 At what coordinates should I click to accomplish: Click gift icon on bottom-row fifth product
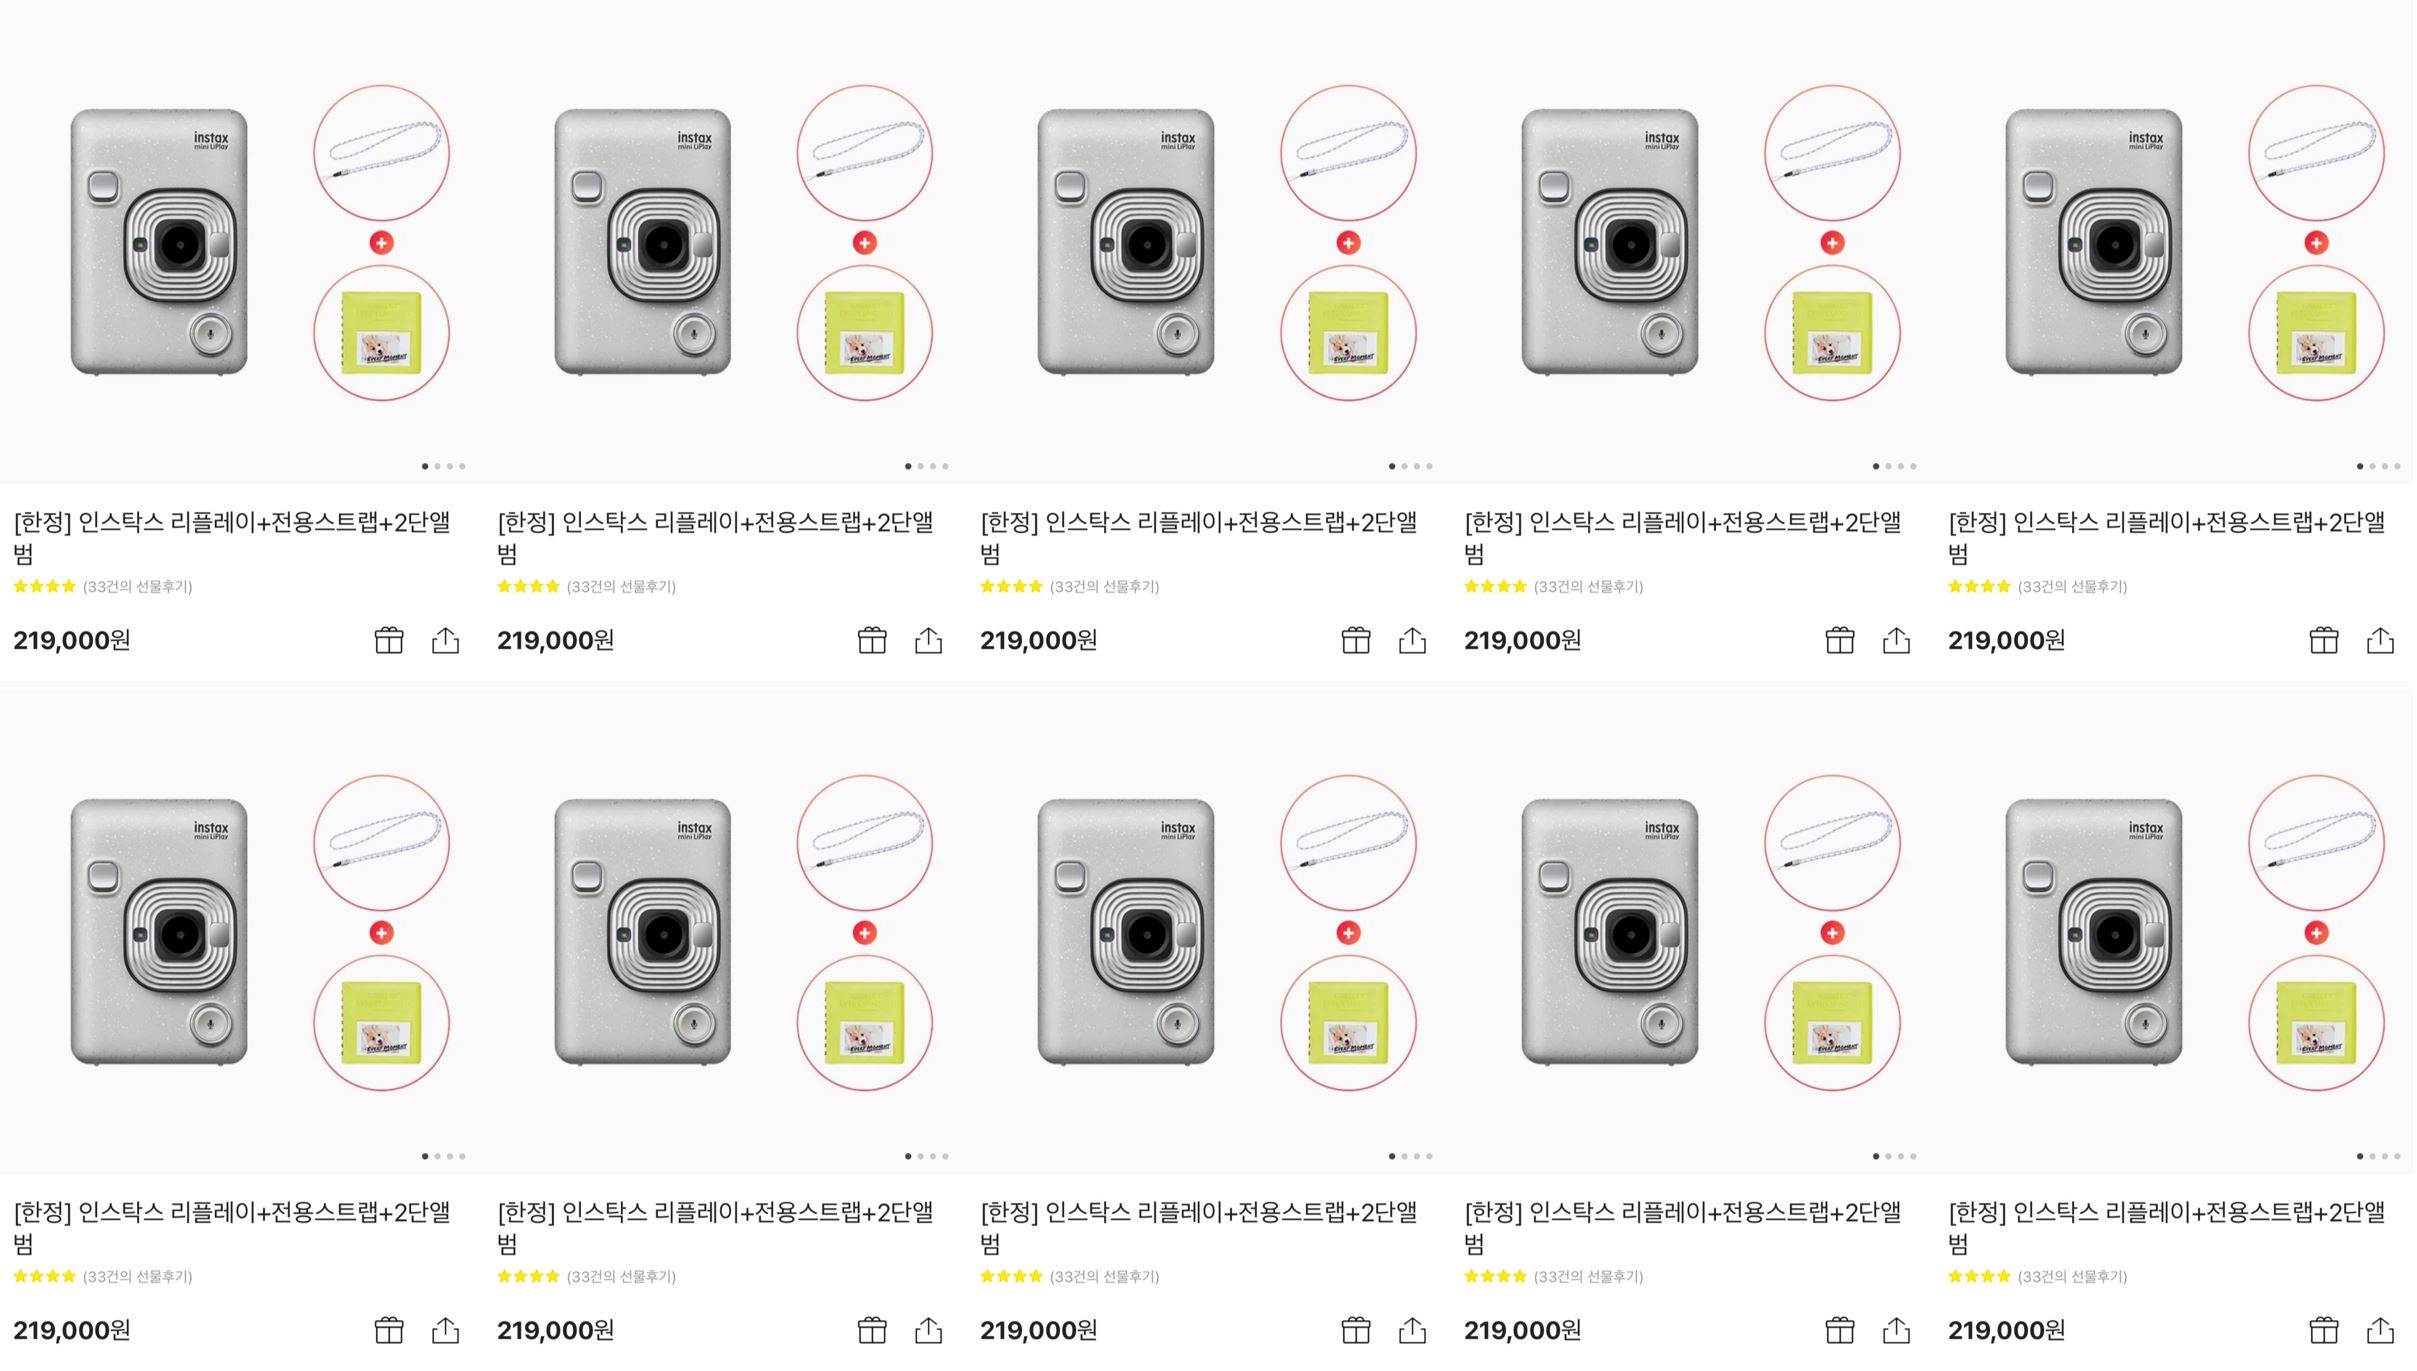[2324, 1330]
